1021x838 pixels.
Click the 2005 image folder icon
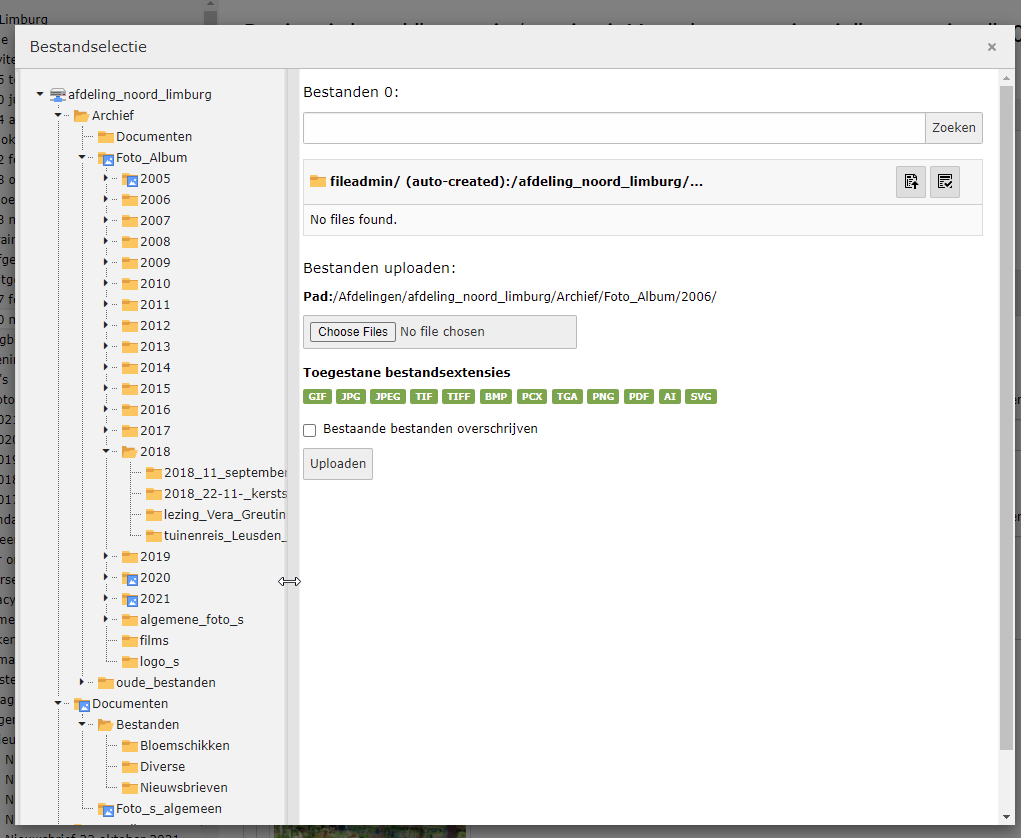click(x=130, y=179)
